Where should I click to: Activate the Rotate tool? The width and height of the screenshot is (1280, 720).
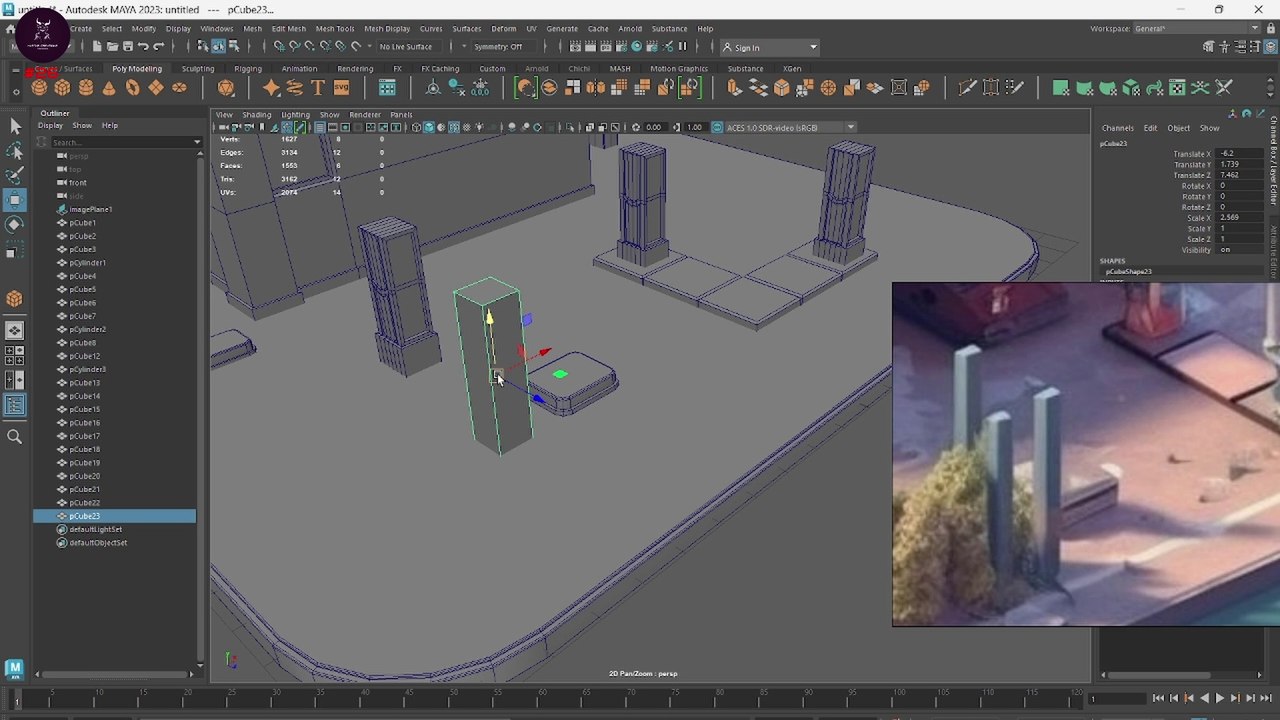[x=14, y=226]
